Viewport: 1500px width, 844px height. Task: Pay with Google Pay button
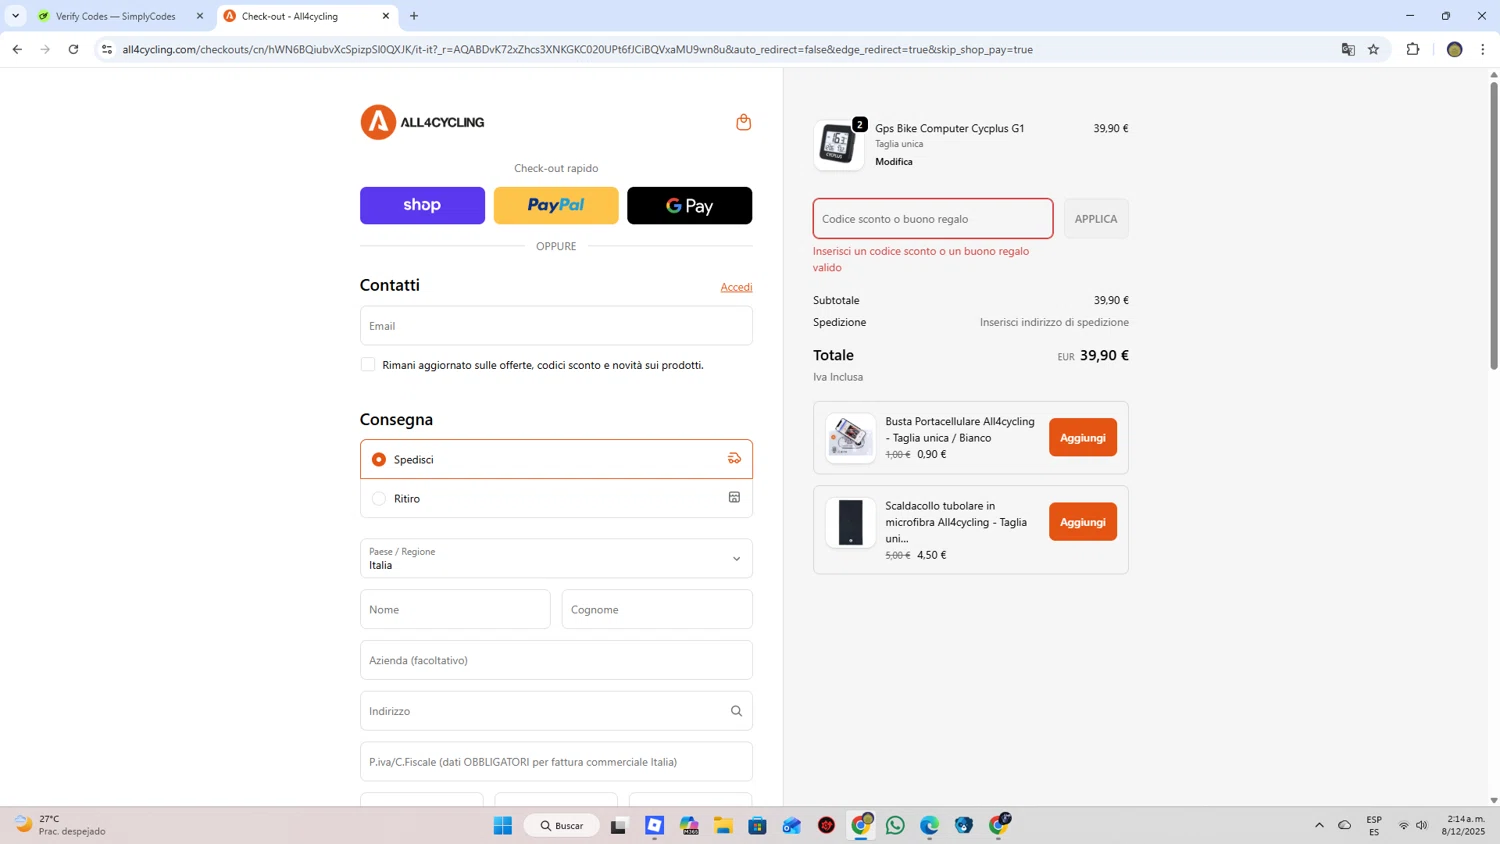point(689,205)
